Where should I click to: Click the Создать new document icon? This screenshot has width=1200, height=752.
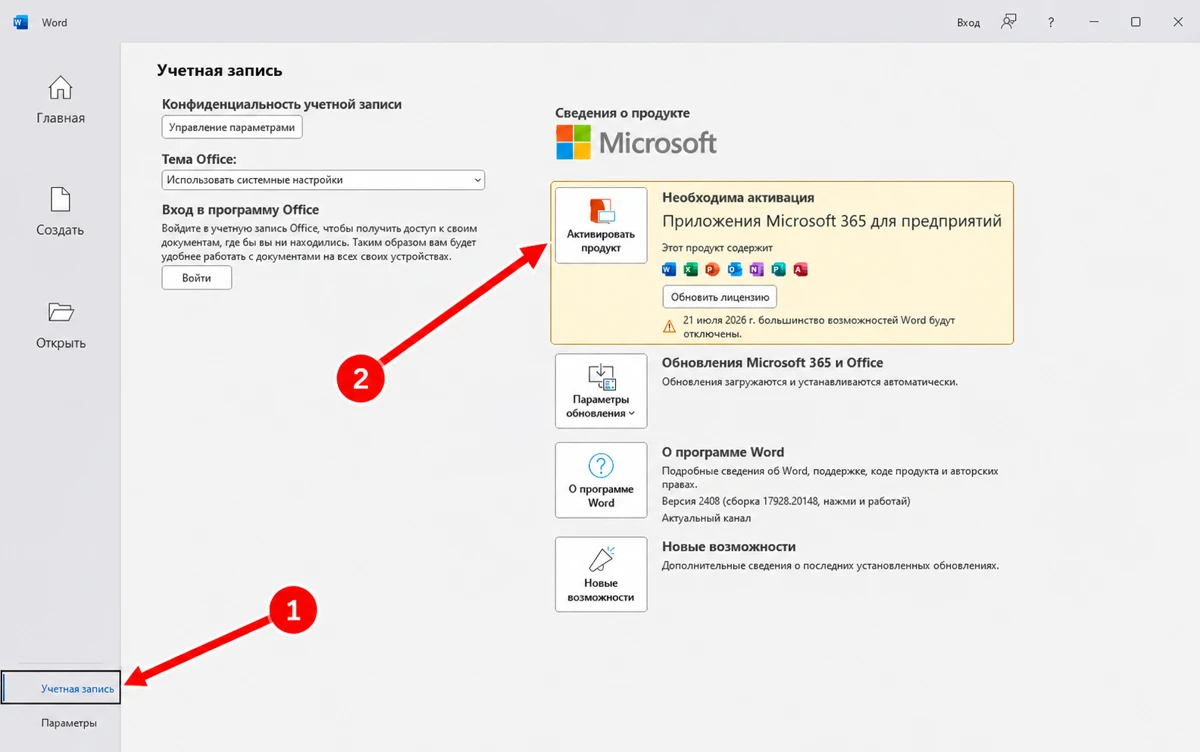tap(60, 199)
